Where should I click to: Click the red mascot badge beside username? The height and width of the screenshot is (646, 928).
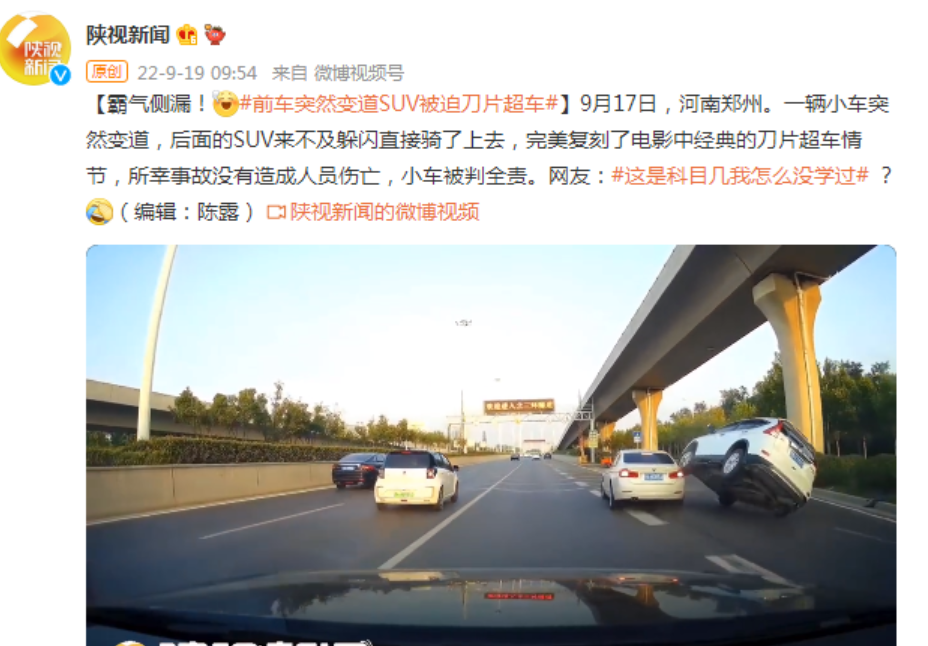click(x=214, y=35)
